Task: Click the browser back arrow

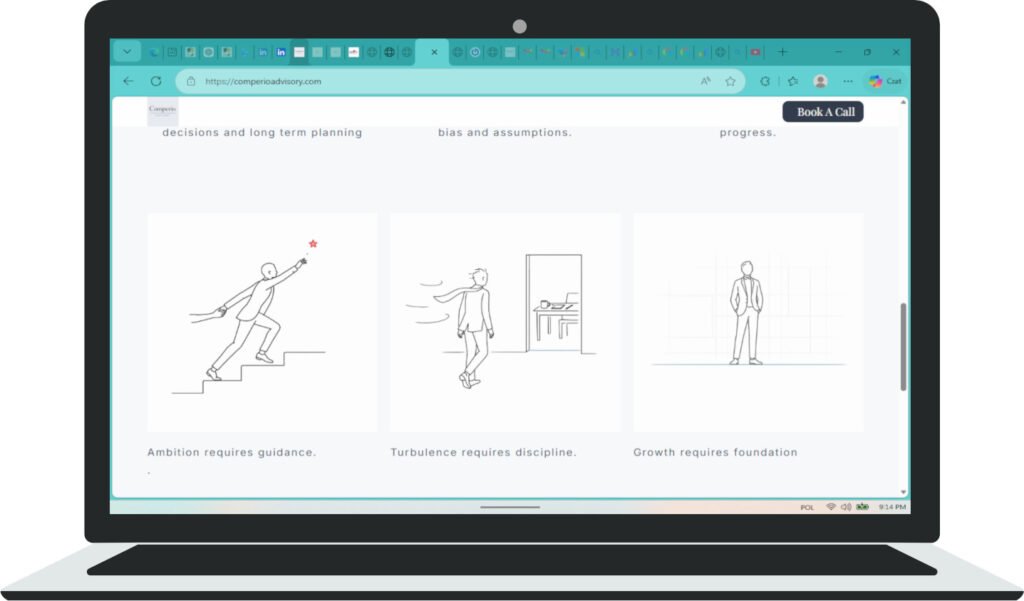Action: (128, 81)
